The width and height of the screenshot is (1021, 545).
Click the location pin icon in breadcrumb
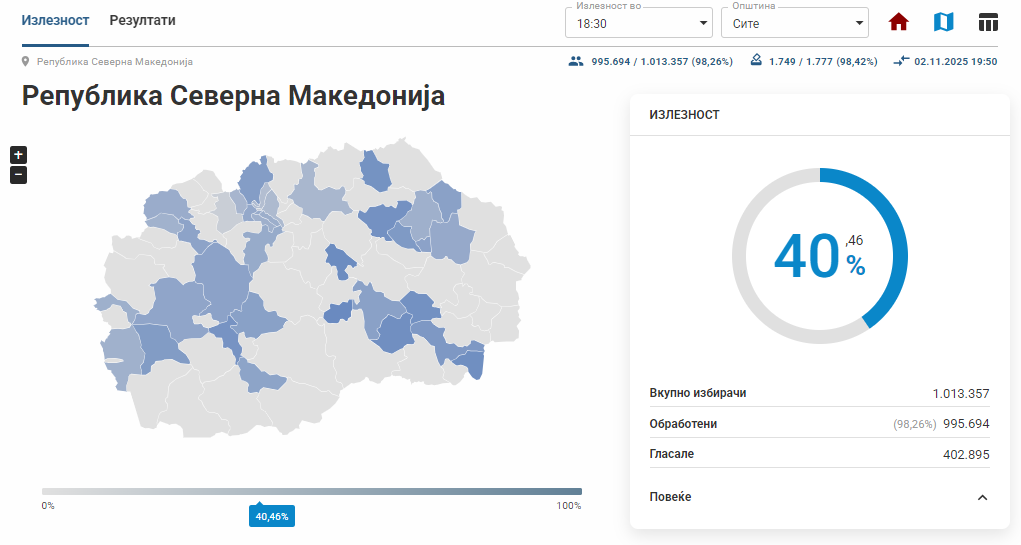click(x=26, y=62)
